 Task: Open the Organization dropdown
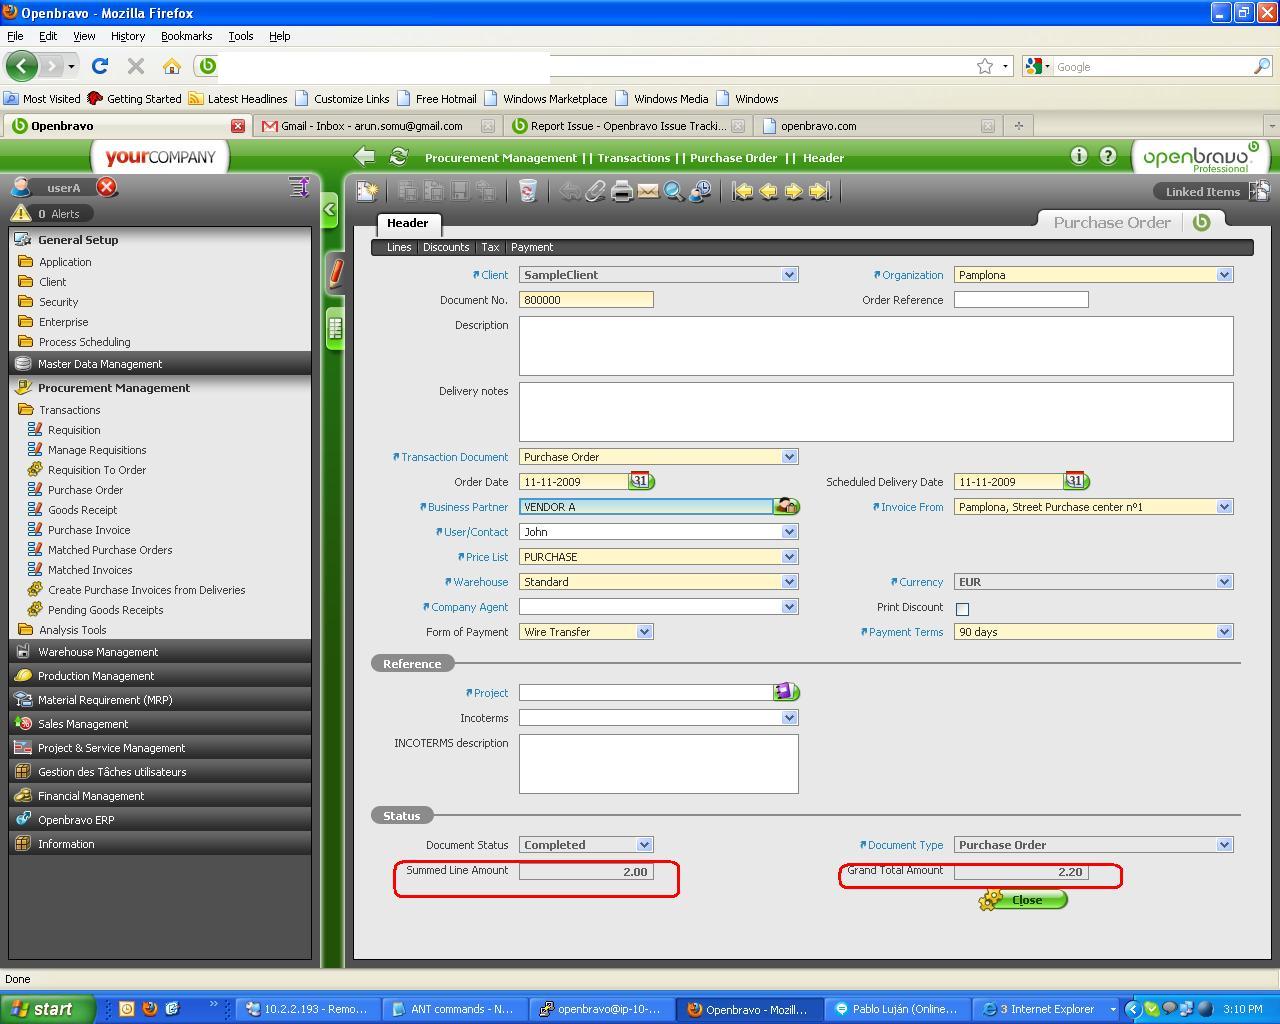1224,275
